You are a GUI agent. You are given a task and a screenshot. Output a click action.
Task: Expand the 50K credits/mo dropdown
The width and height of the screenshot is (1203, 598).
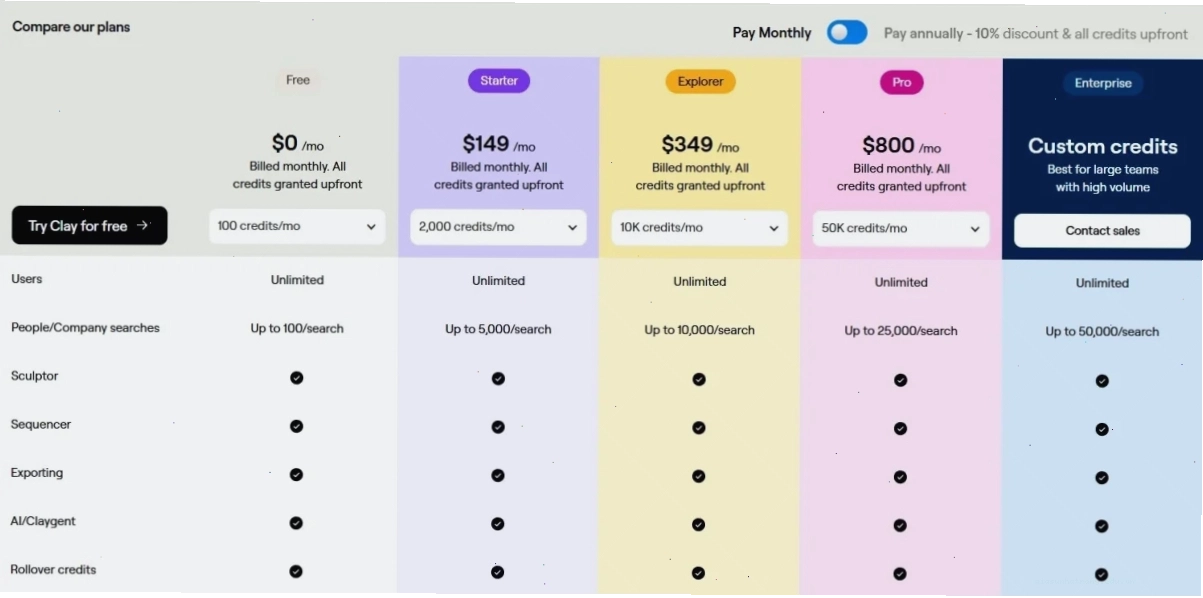point(901,229)
